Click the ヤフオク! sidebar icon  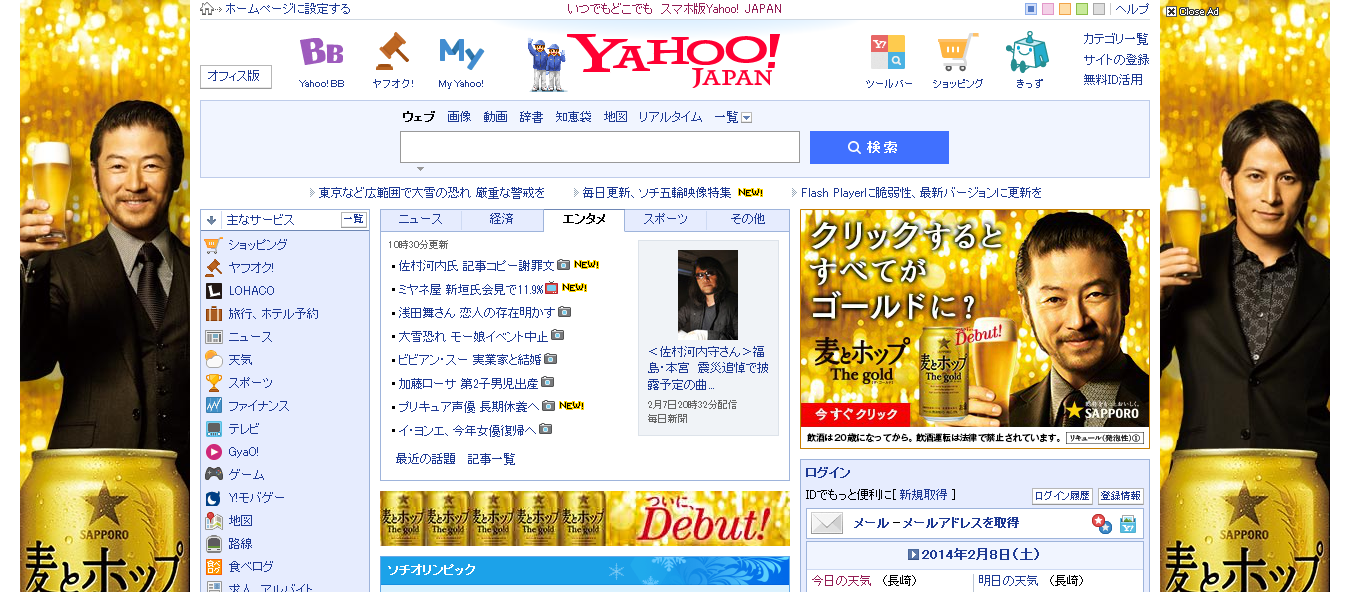[x=213, y=268]
